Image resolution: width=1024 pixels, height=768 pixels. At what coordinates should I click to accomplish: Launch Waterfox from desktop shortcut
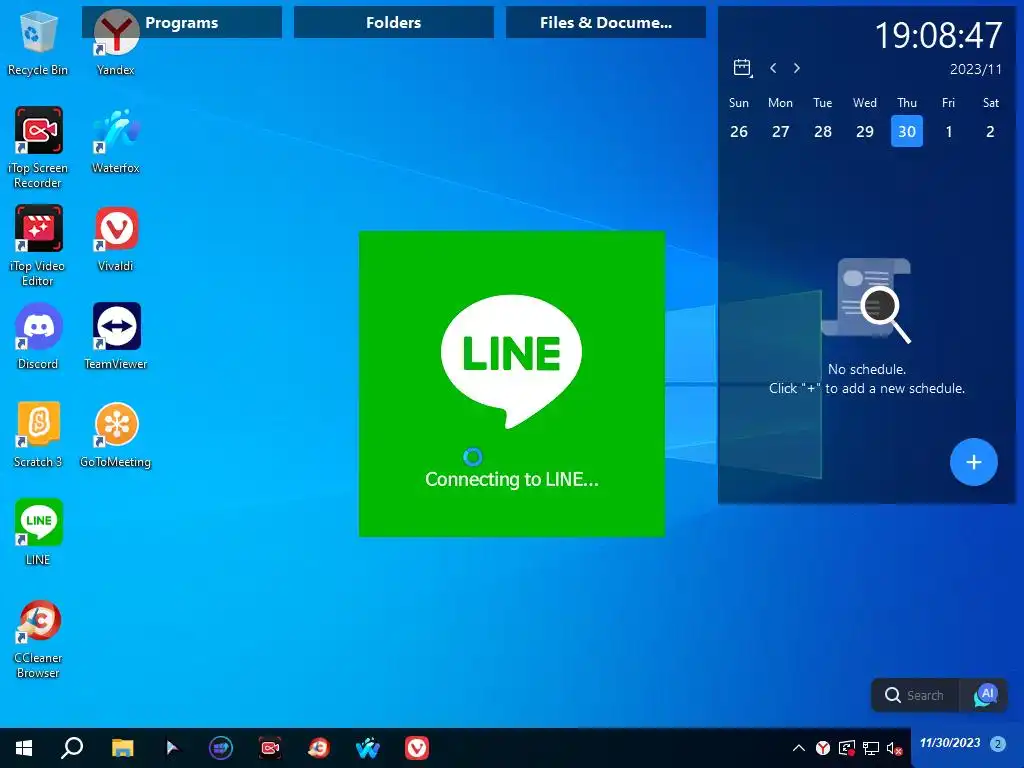point(116,140)
